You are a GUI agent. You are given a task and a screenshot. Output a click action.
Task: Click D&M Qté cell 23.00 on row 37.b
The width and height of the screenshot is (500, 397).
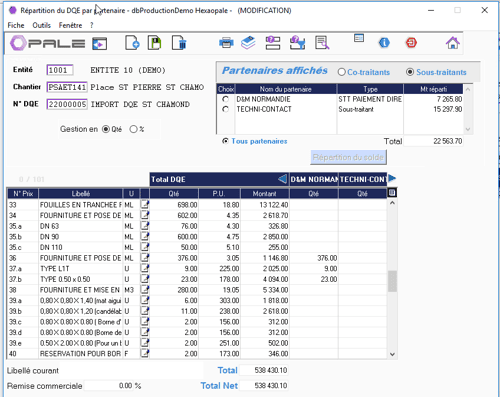(x=314, y=279)
